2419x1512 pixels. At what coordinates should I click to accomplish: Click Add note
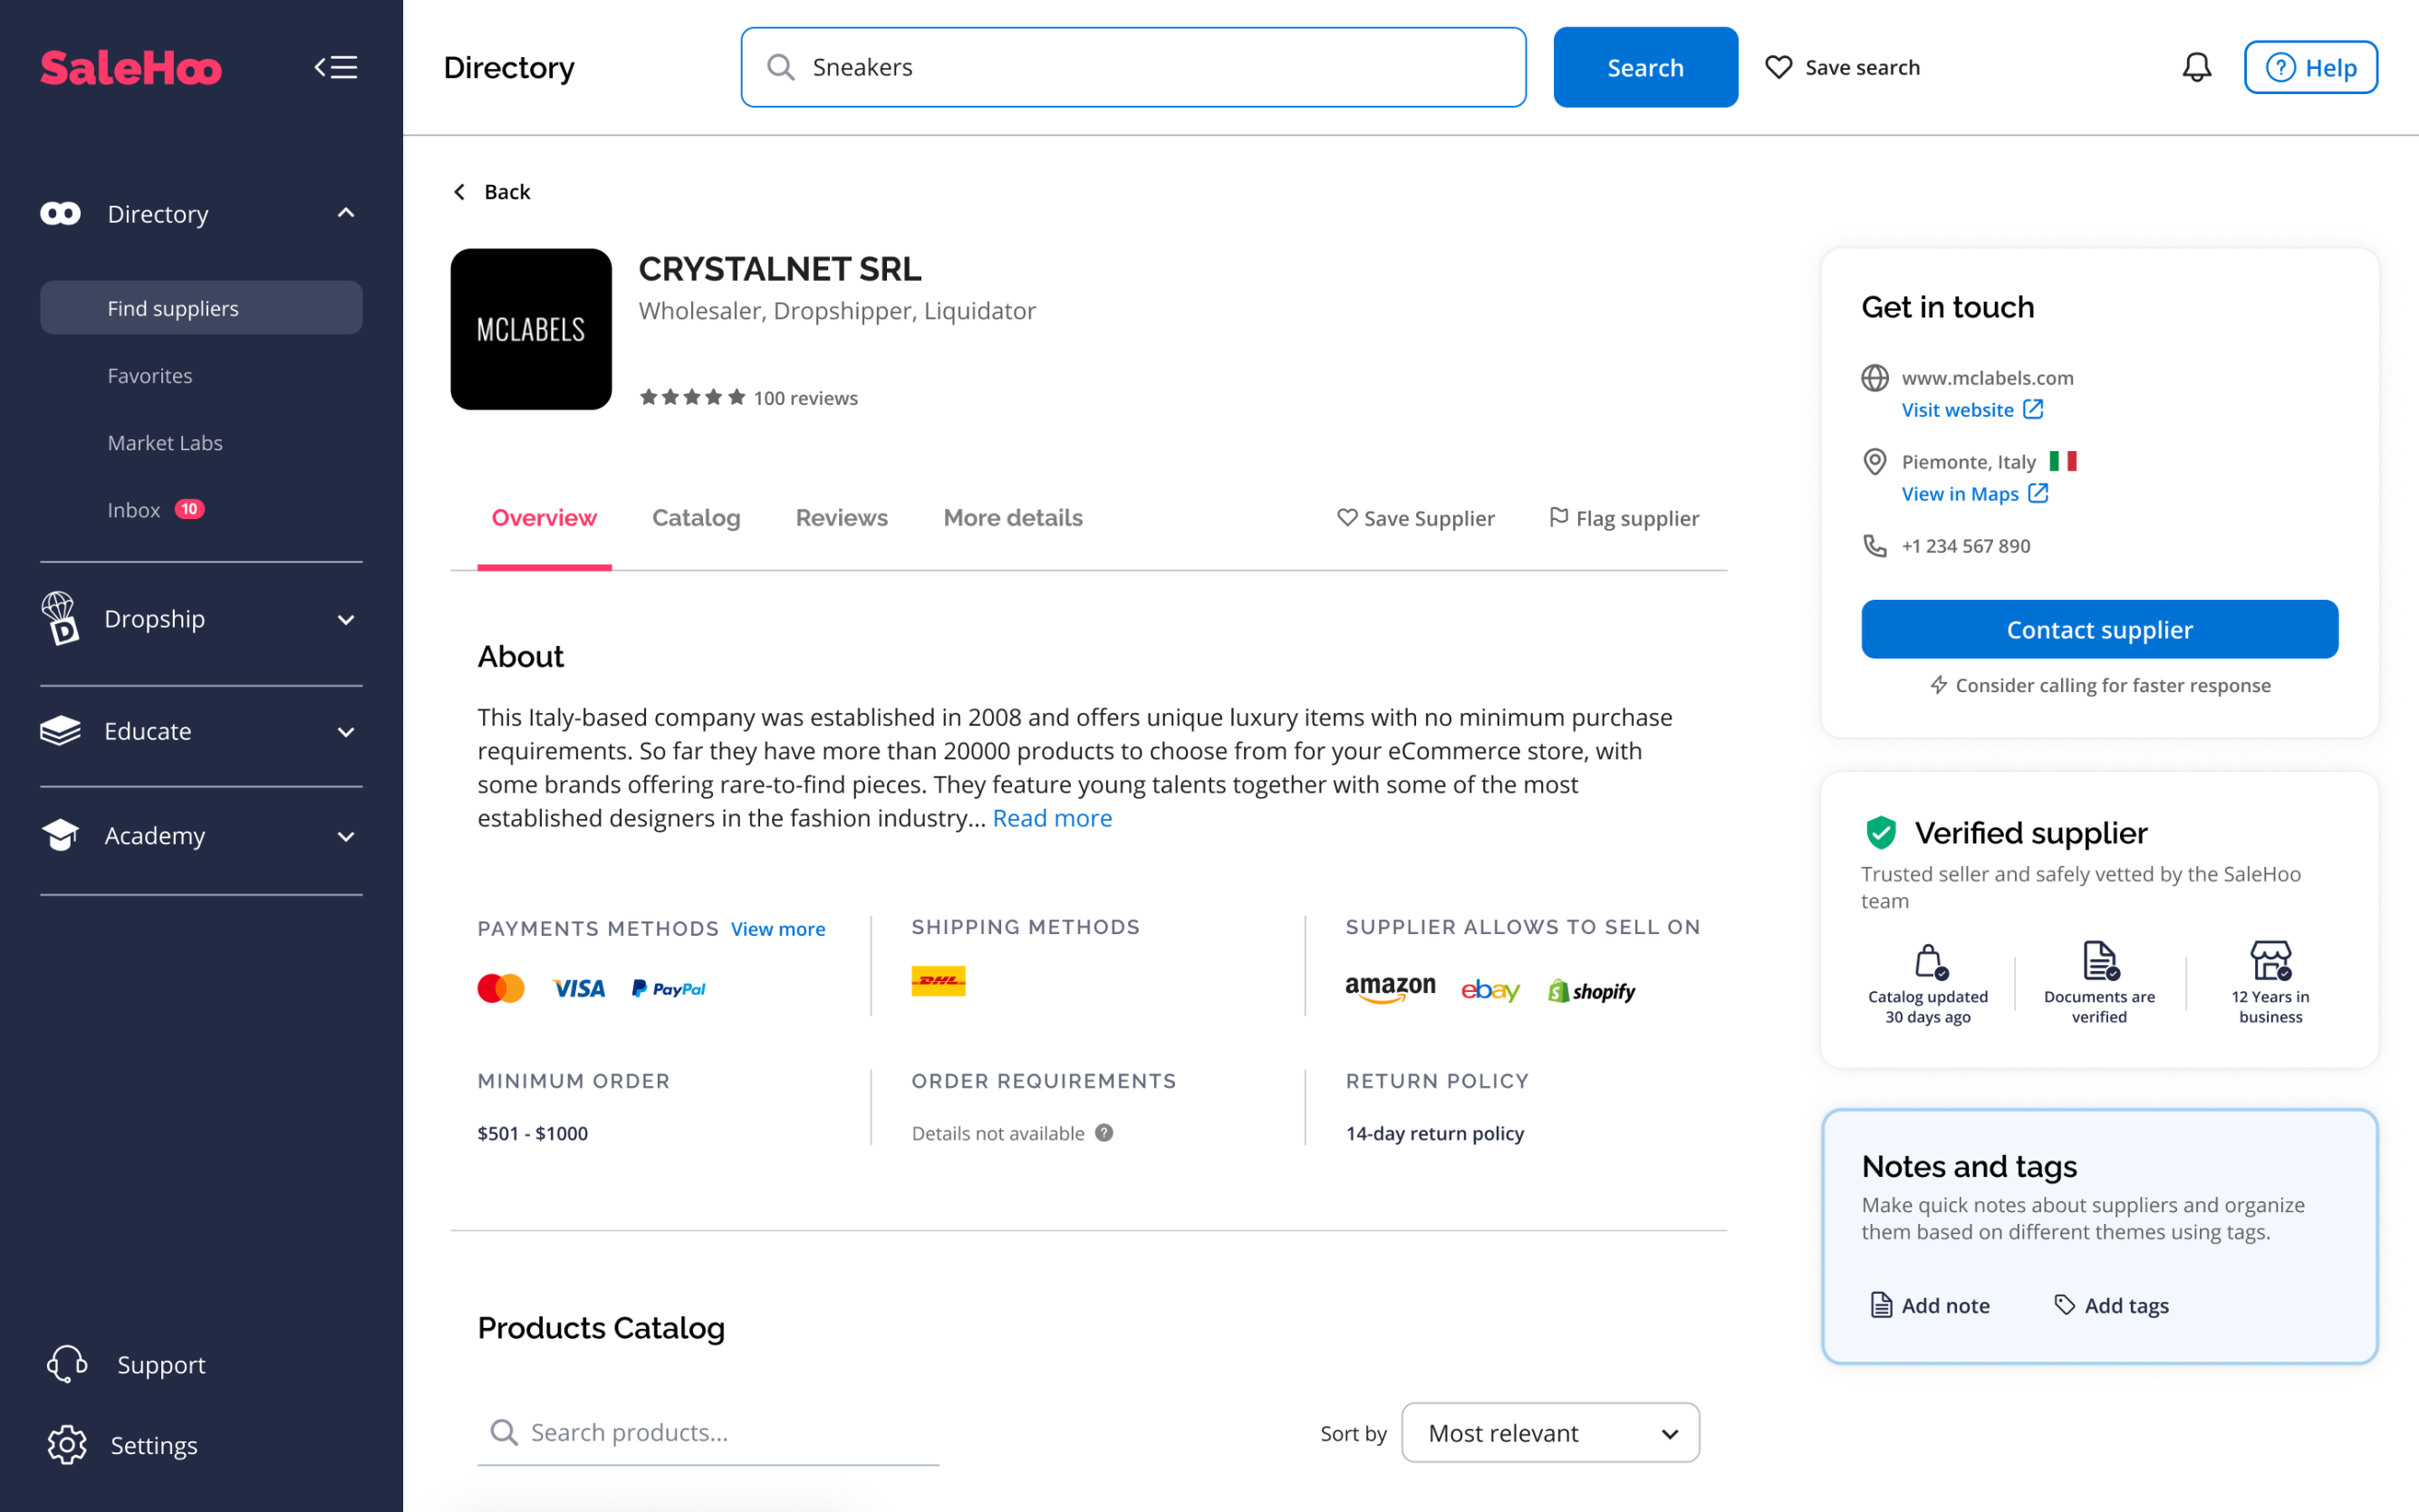point(1929,1305)
